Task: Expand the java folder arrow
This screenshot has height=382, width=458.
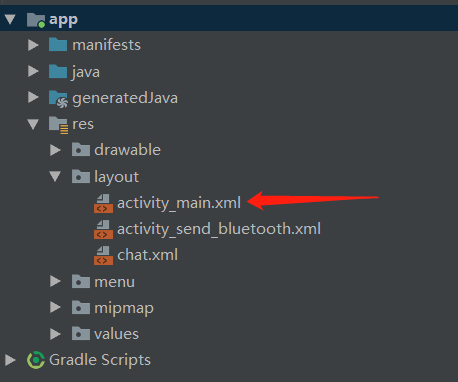Action: point(33,71)
